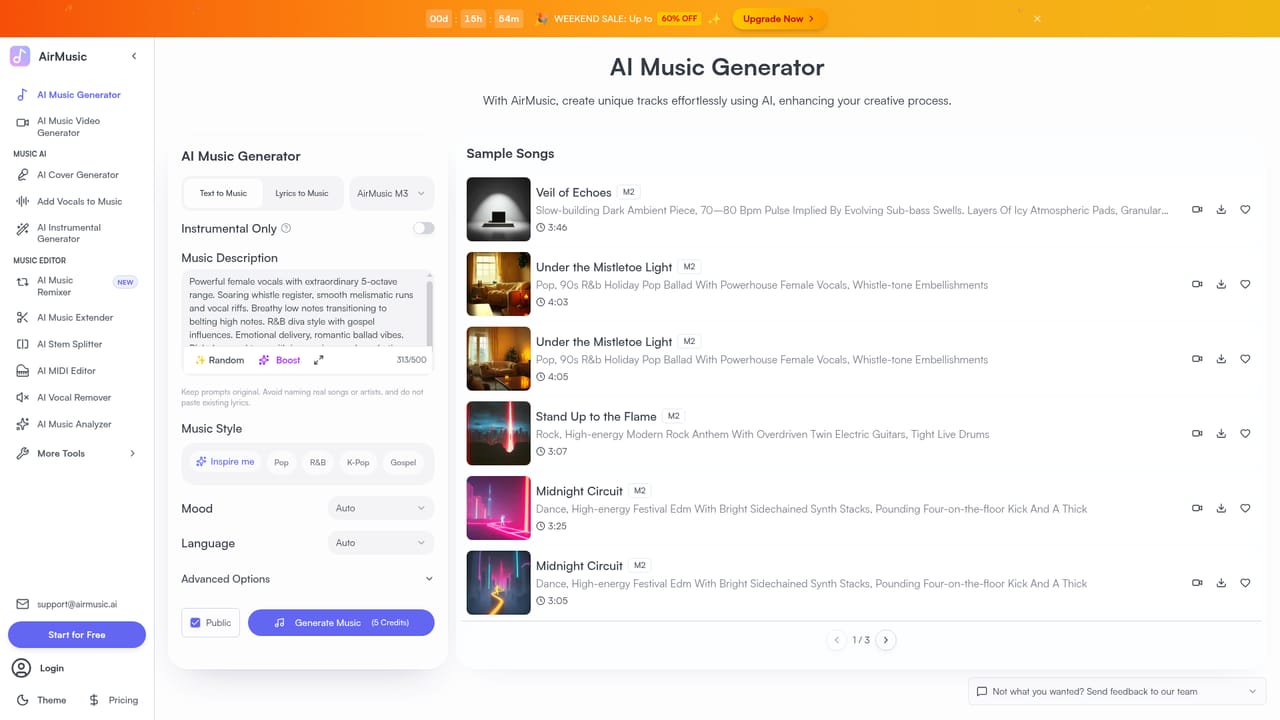Select the R&B music style chip

pyautogui.click(x=318, y=462)
